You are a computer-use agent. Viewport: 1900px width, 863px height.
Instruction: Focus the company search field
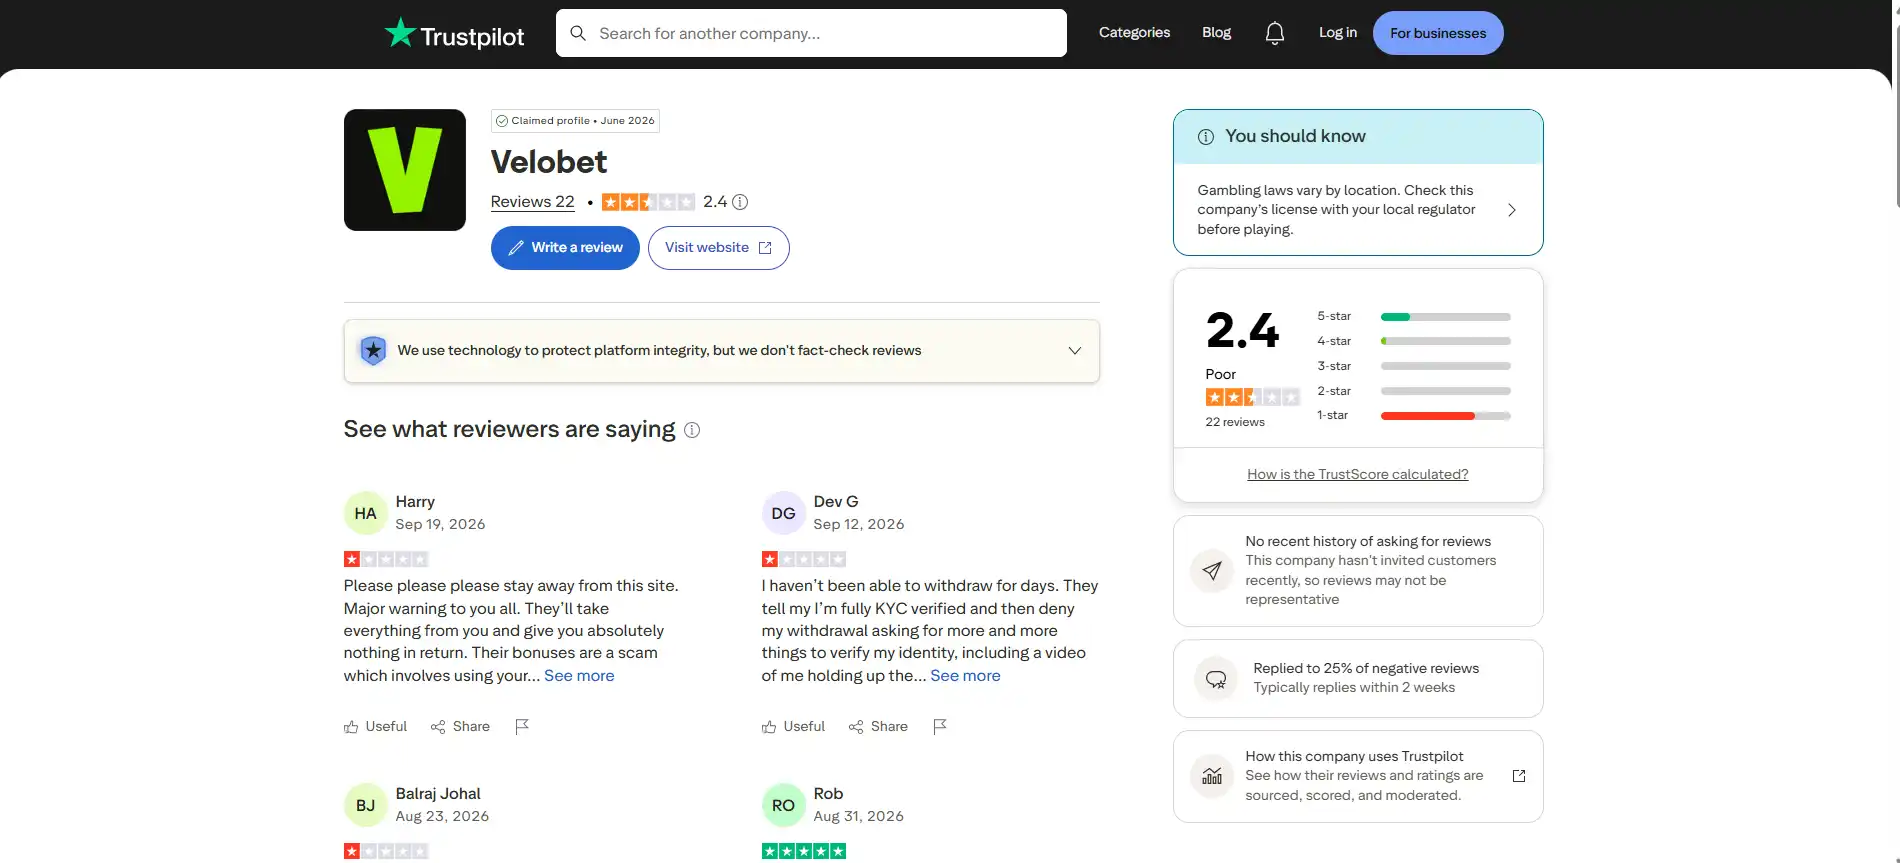click(811, 33)
